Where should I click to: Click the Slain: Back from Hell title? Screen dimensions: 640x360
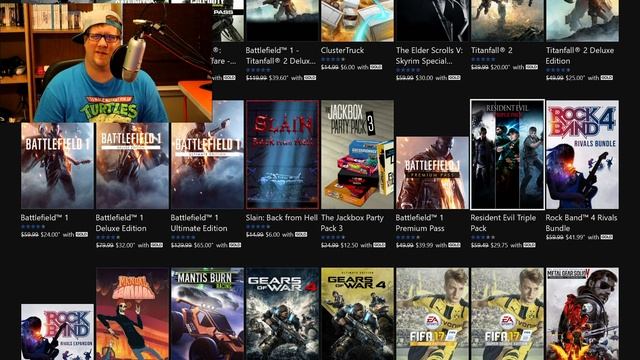[282, 218]
